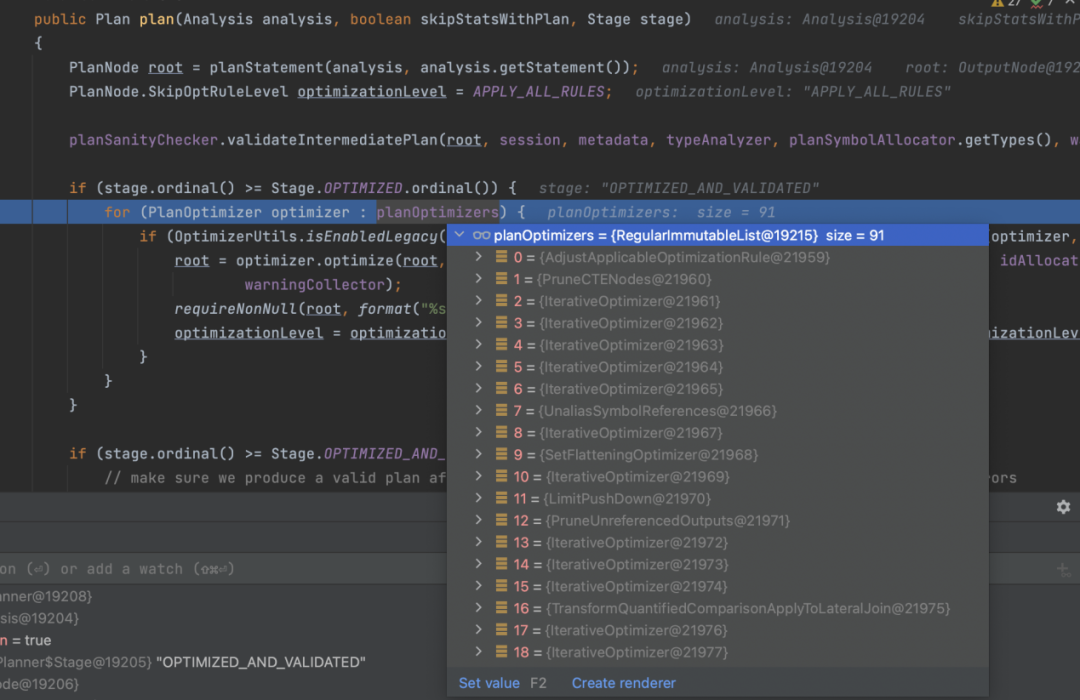1080x700 pixels.
Task: Expand the TransformQuantifiedComparisonApplyToLateralJoin entry
Action: (479, 609)
